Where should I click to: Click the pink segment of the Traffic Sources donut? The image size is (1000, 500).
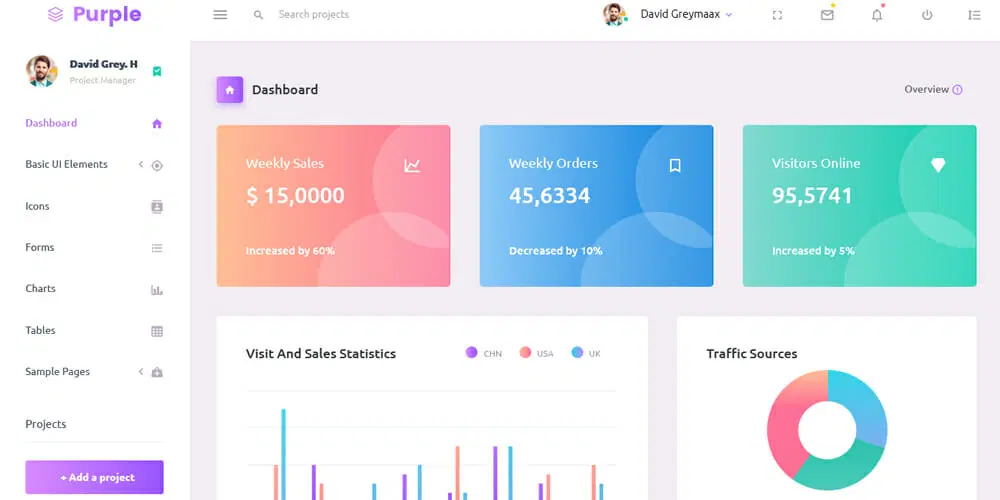(783, 426)
